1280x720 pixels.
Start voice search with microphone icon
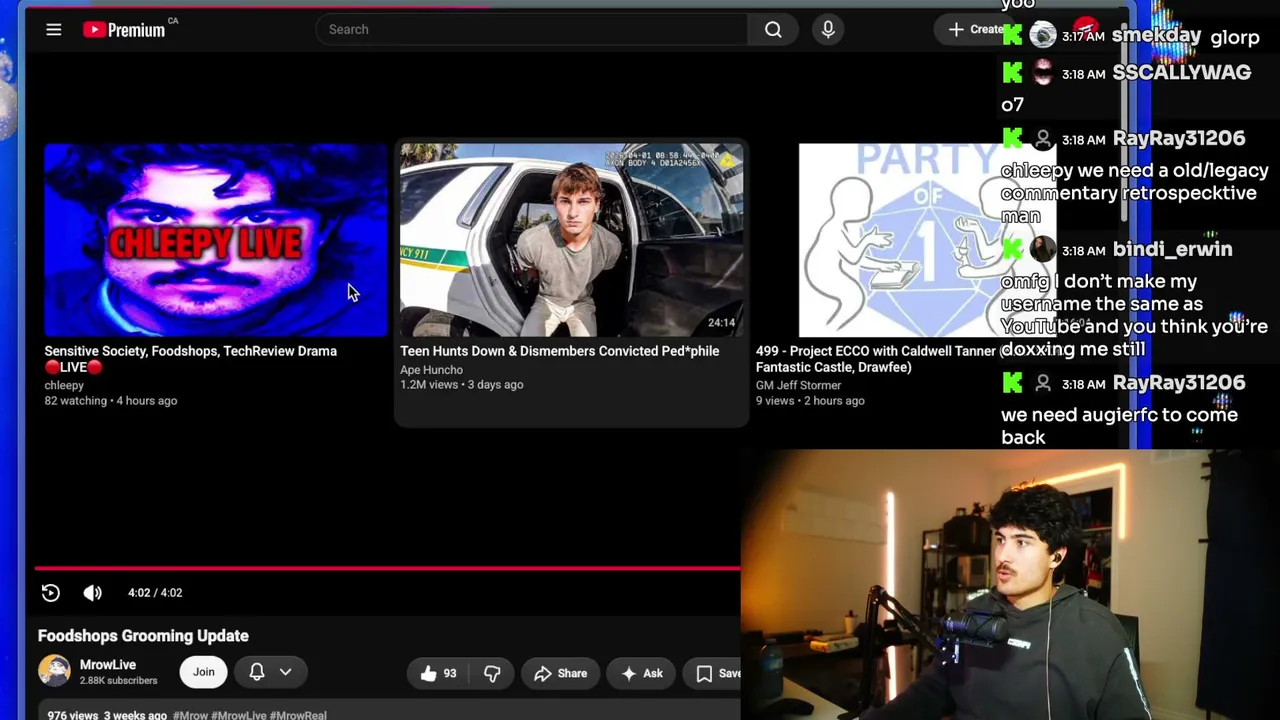828,29
